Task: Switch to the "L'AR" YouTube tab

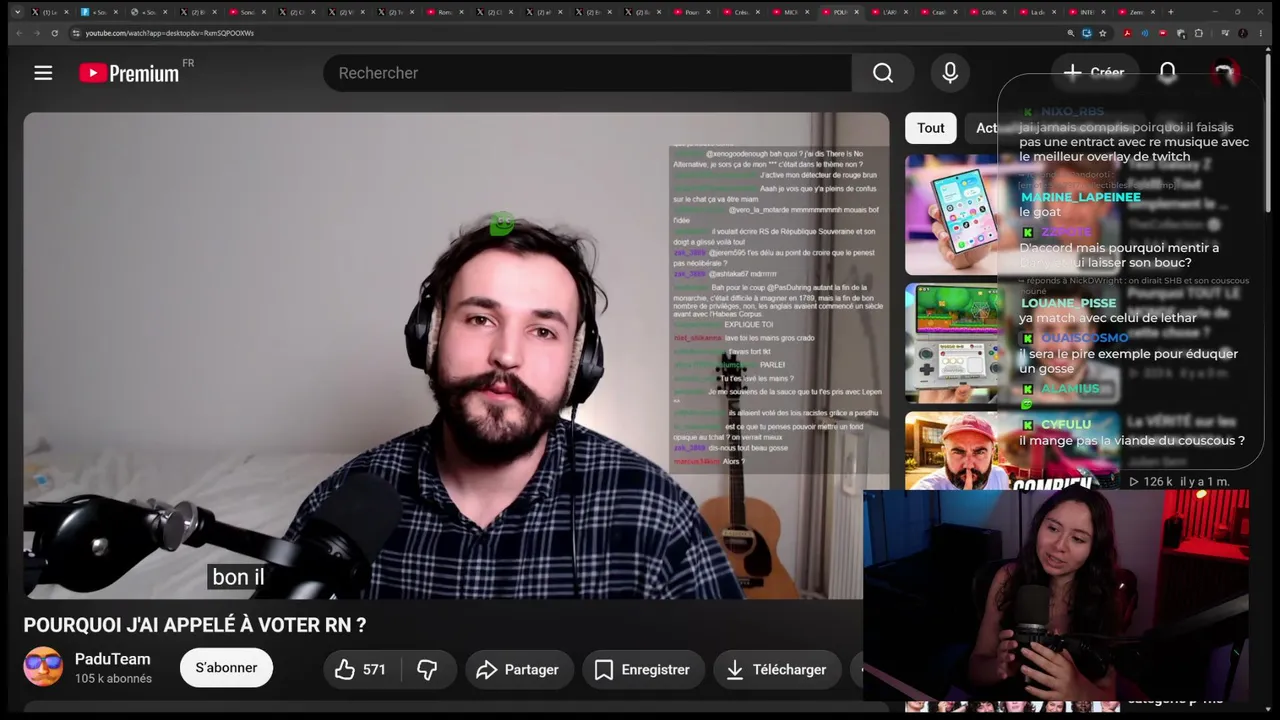Action: [889, 12]
